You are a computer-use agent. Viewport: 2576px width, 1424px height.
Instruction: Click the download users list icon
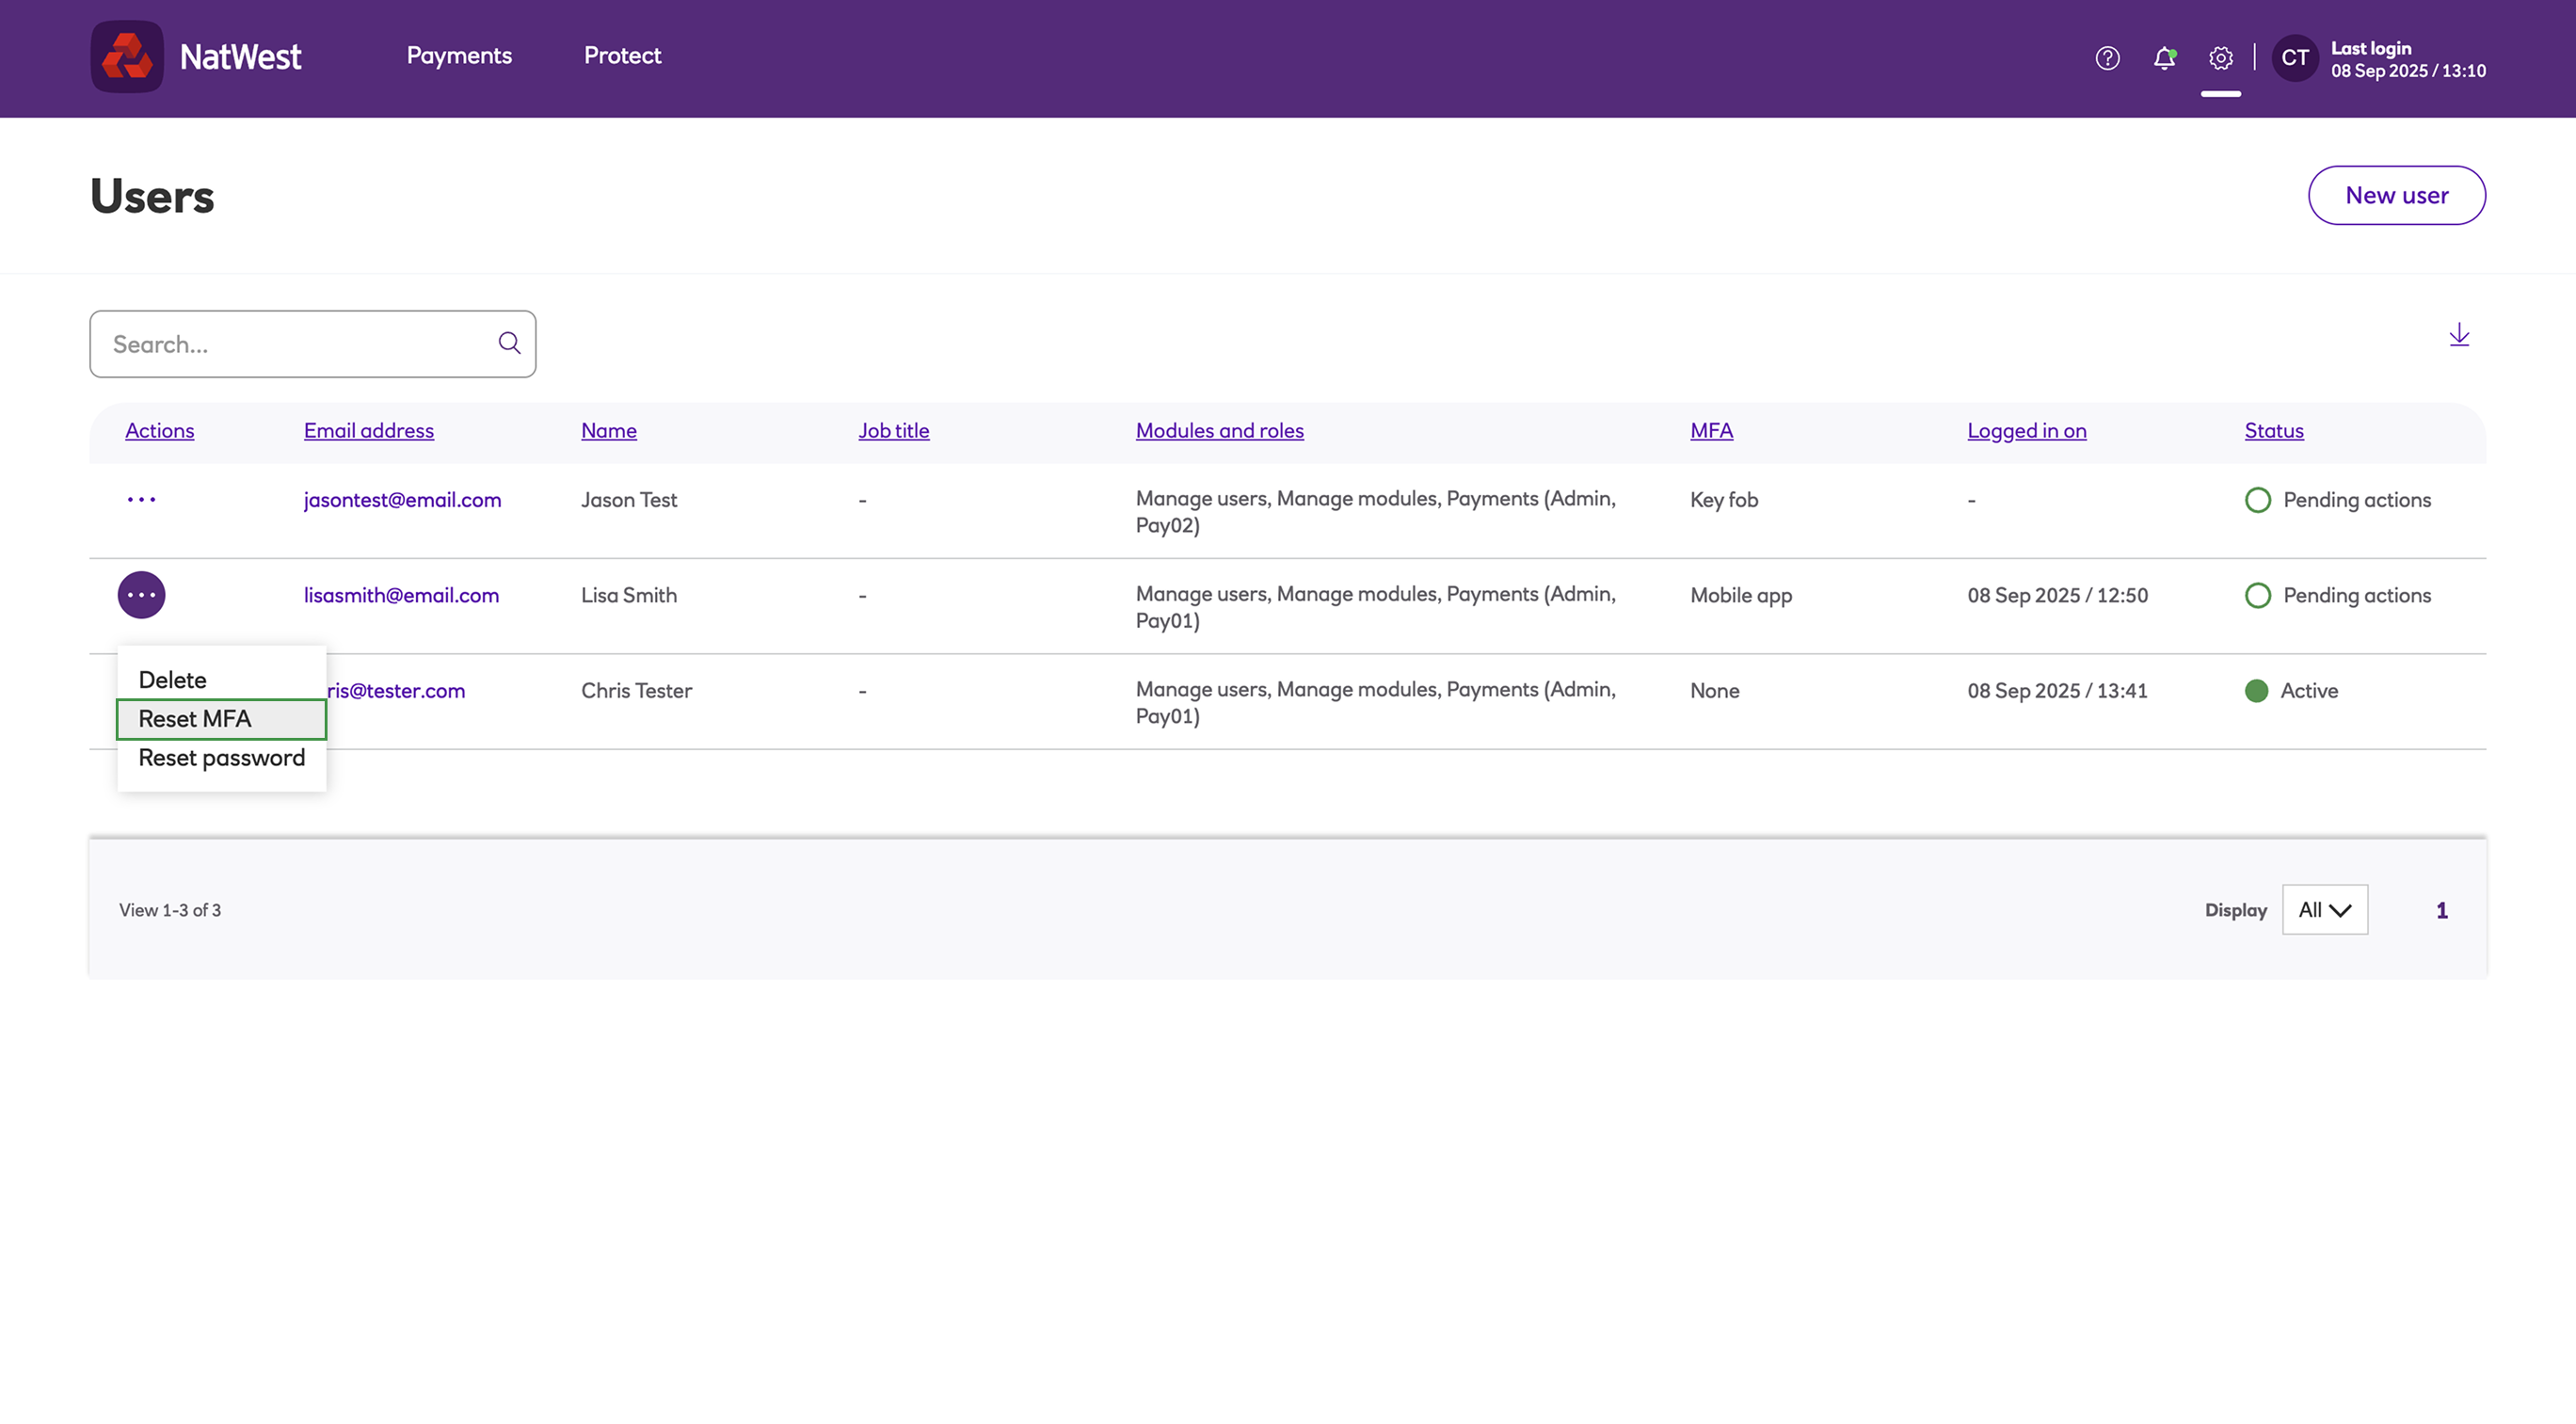pyautogui.click(x=2459, y=335)
